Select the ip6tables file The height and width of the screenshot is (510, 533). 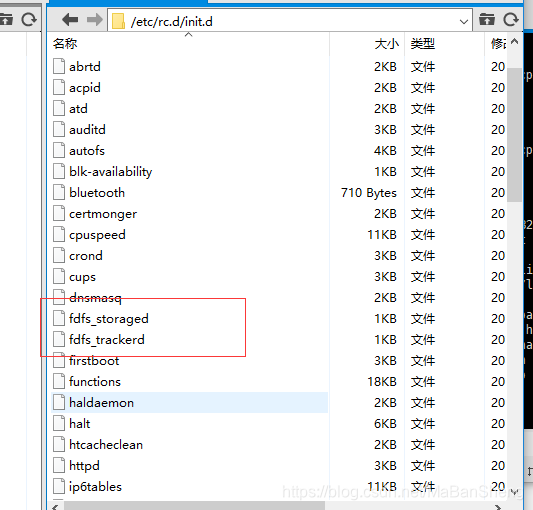click(95, 487)
